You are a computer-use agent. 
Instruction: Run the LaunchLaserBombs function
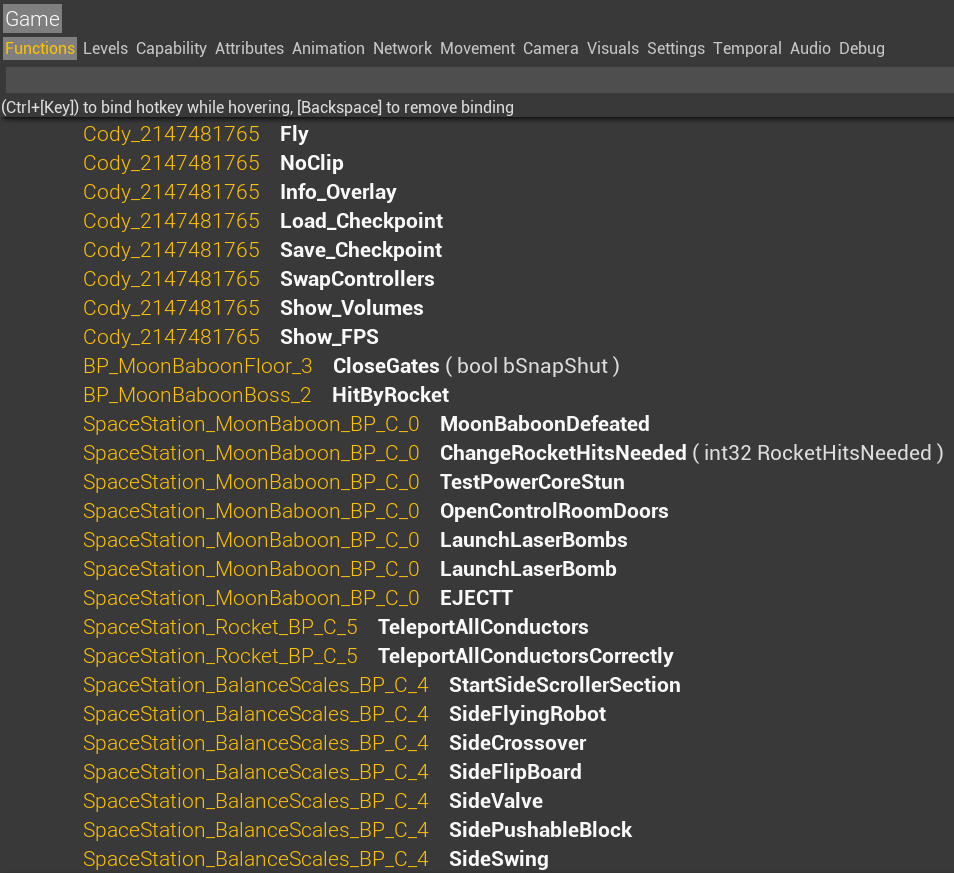pos(534,540)
